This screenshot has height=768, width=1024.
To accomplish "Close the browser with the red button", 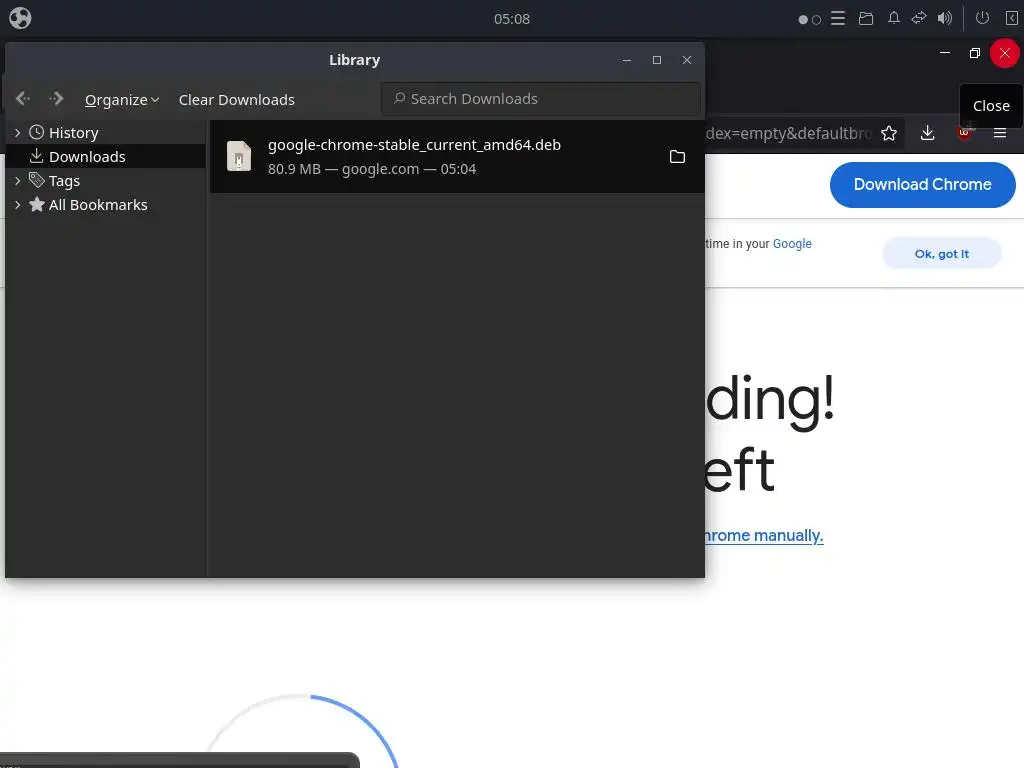I will tap(1004, 53).
